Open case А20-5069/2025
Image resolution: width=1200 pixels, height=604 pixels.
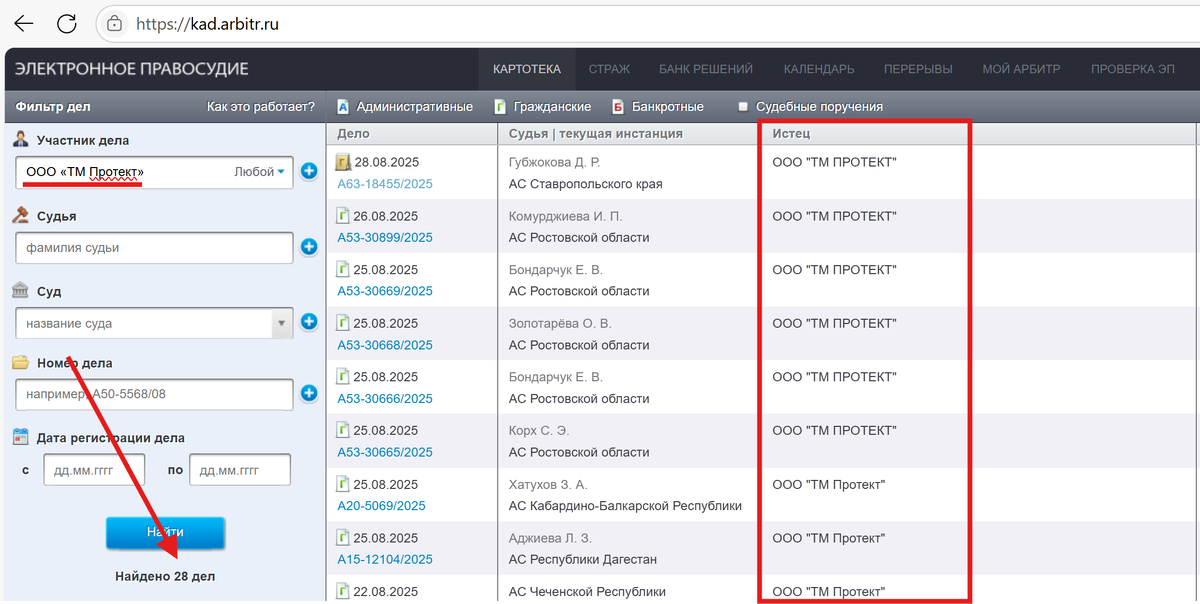tap(381, 506)
